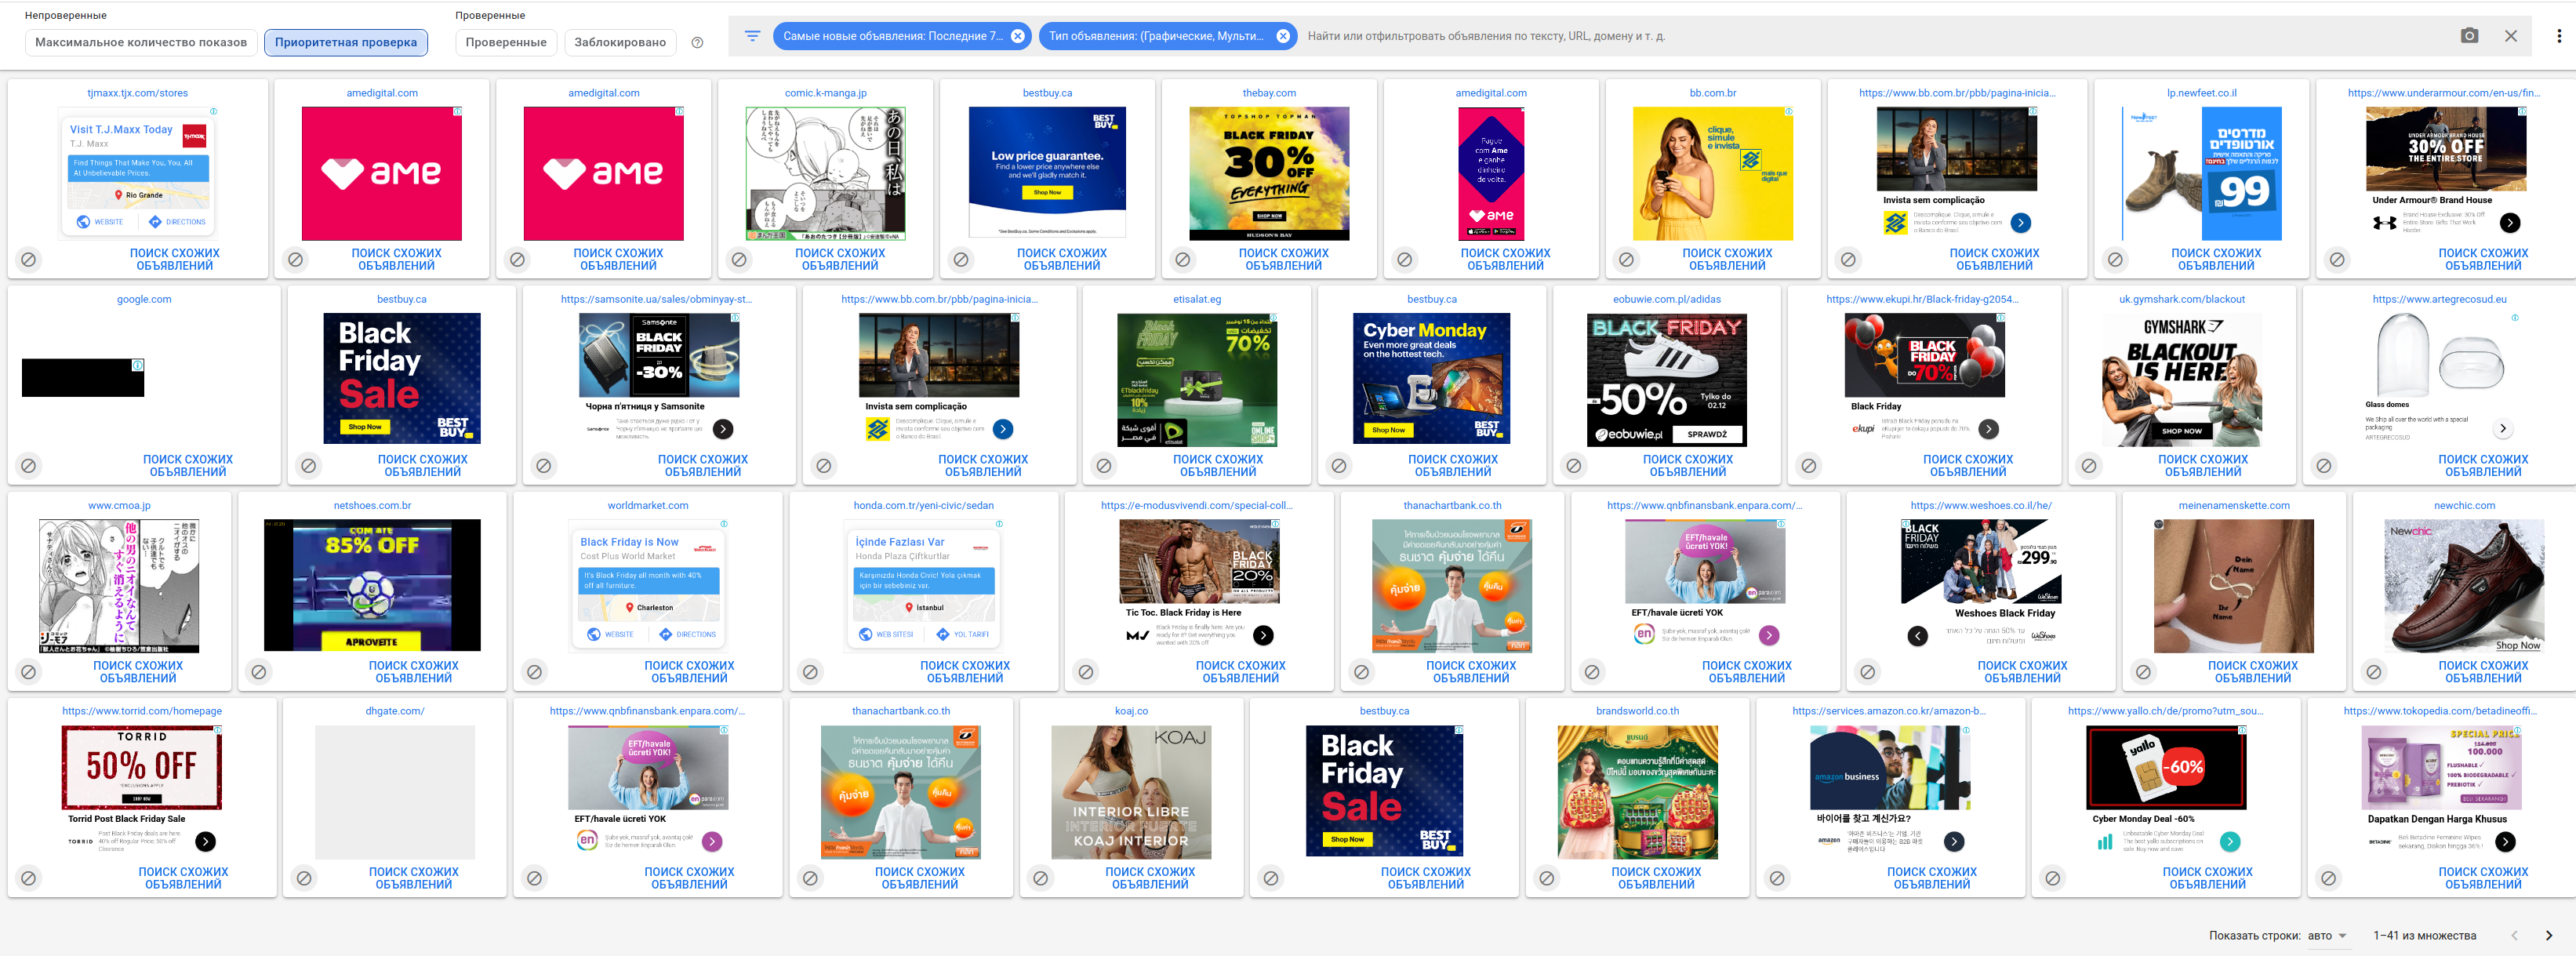The image size is (2576, 956).
Task: Remove the ad type filter chip
Action: pyautogui.click(x=1283, y=36)
